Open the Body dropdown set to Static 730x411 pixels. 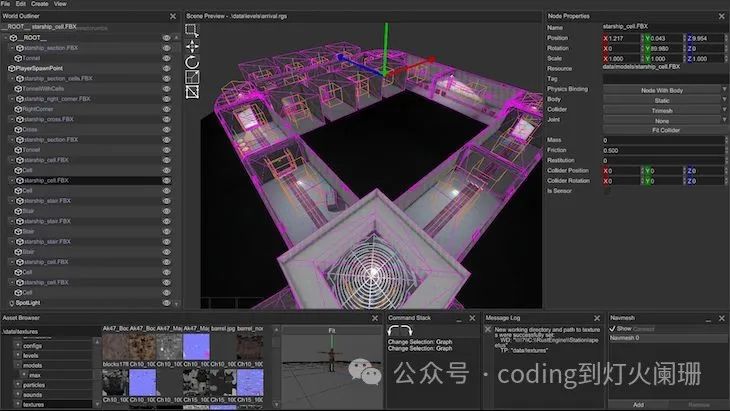tap(662, 100)
